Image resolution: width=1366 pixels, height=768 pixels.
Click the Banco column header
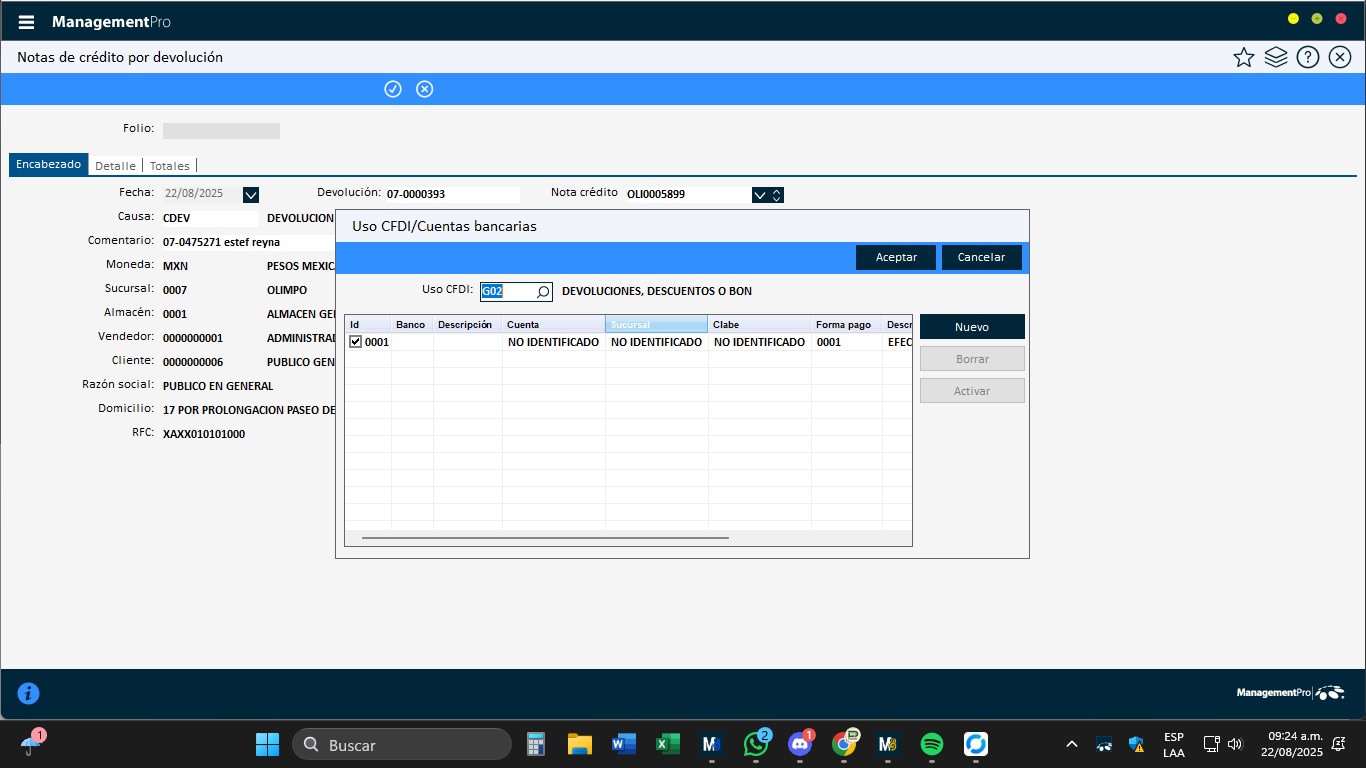click(412, 325)
